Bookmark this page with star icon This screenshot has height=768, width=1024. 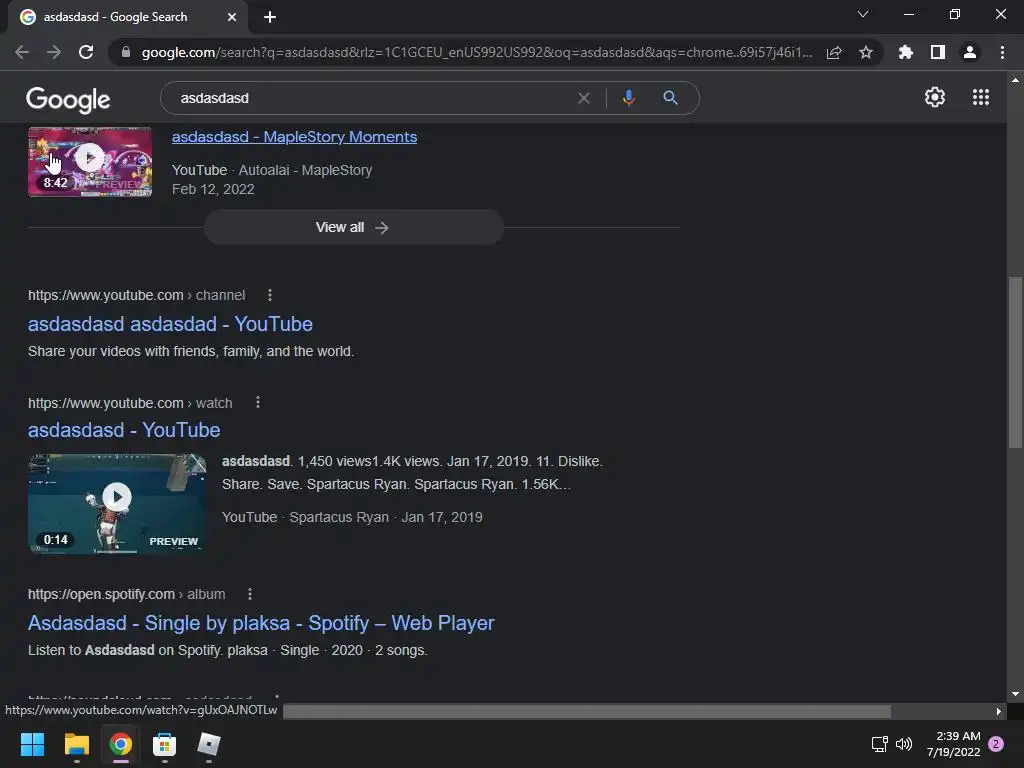point(866,52)
